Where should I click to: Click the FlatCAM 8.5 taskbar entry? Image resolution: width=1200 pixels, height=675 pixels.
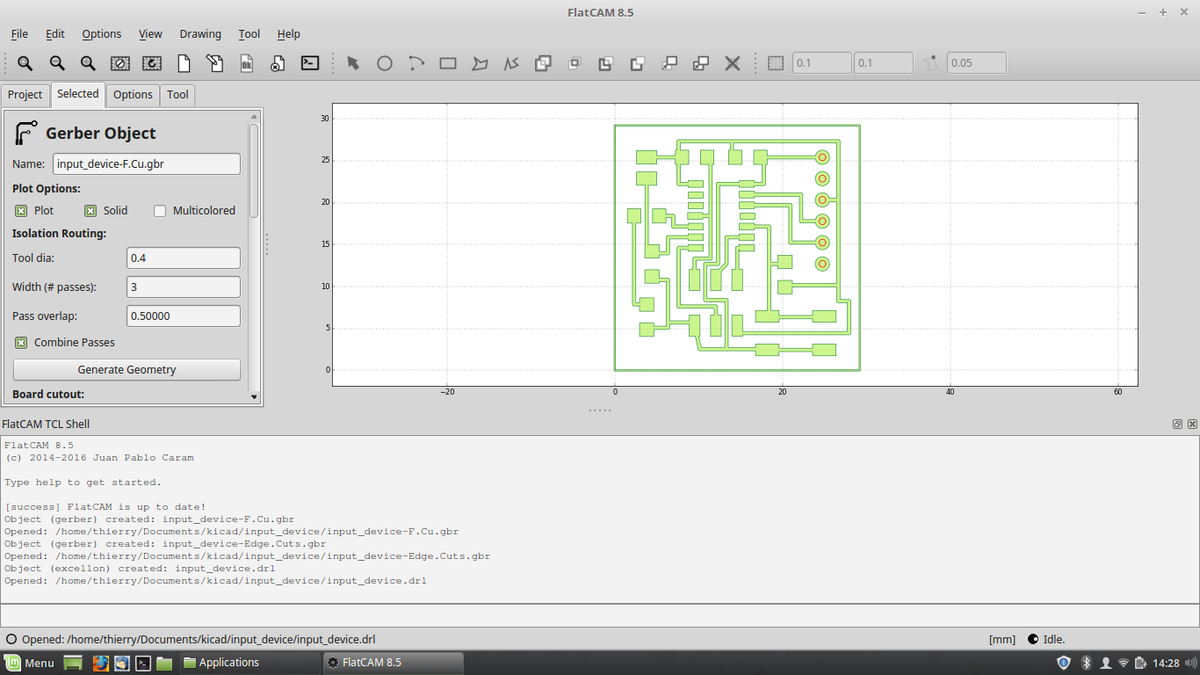[393, 663]
